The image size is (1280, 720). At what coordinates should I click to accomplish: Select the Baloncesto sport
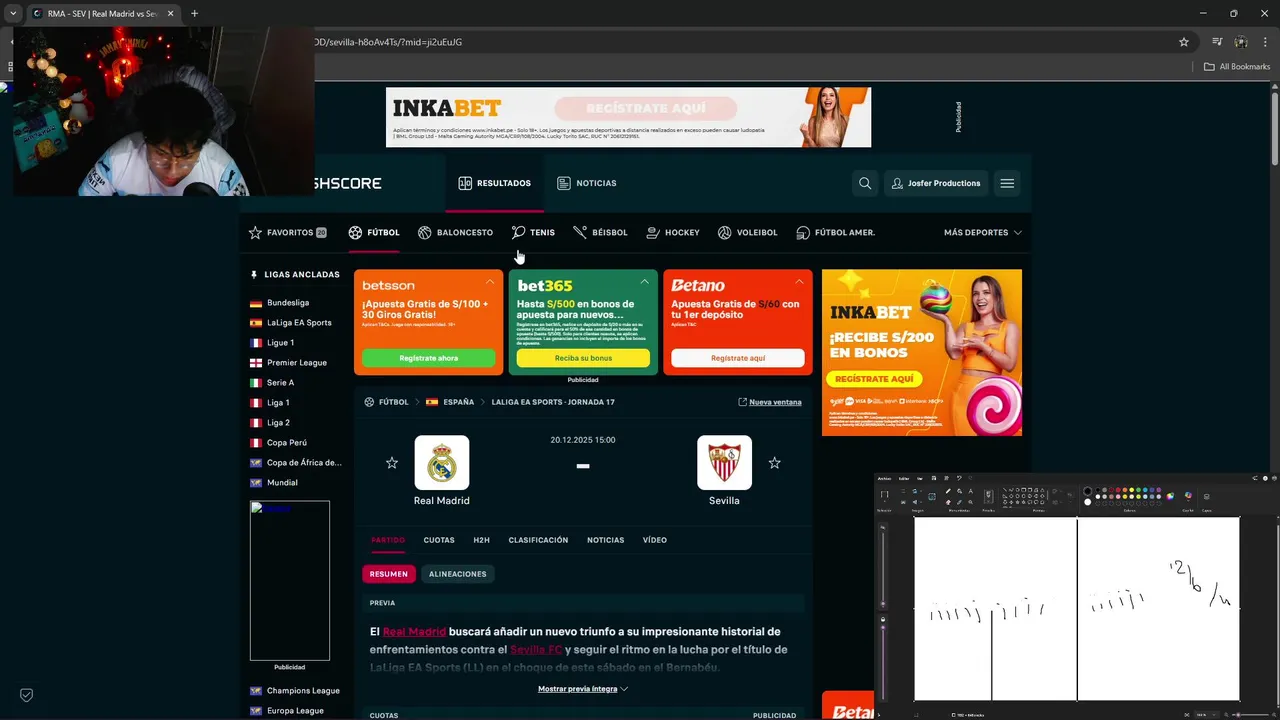(x=455, y=232)
